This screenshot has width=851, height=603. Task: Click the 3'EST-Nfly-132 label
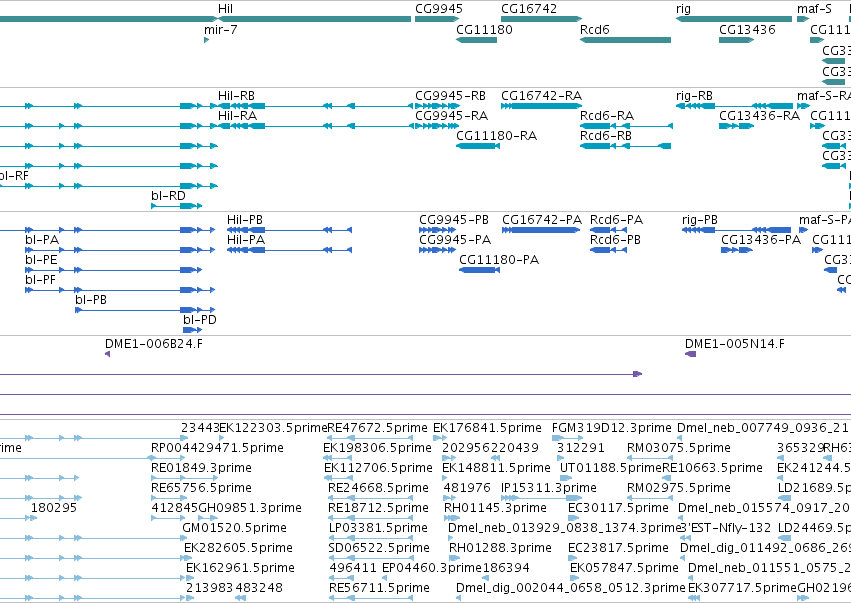(x=725, y=529)
